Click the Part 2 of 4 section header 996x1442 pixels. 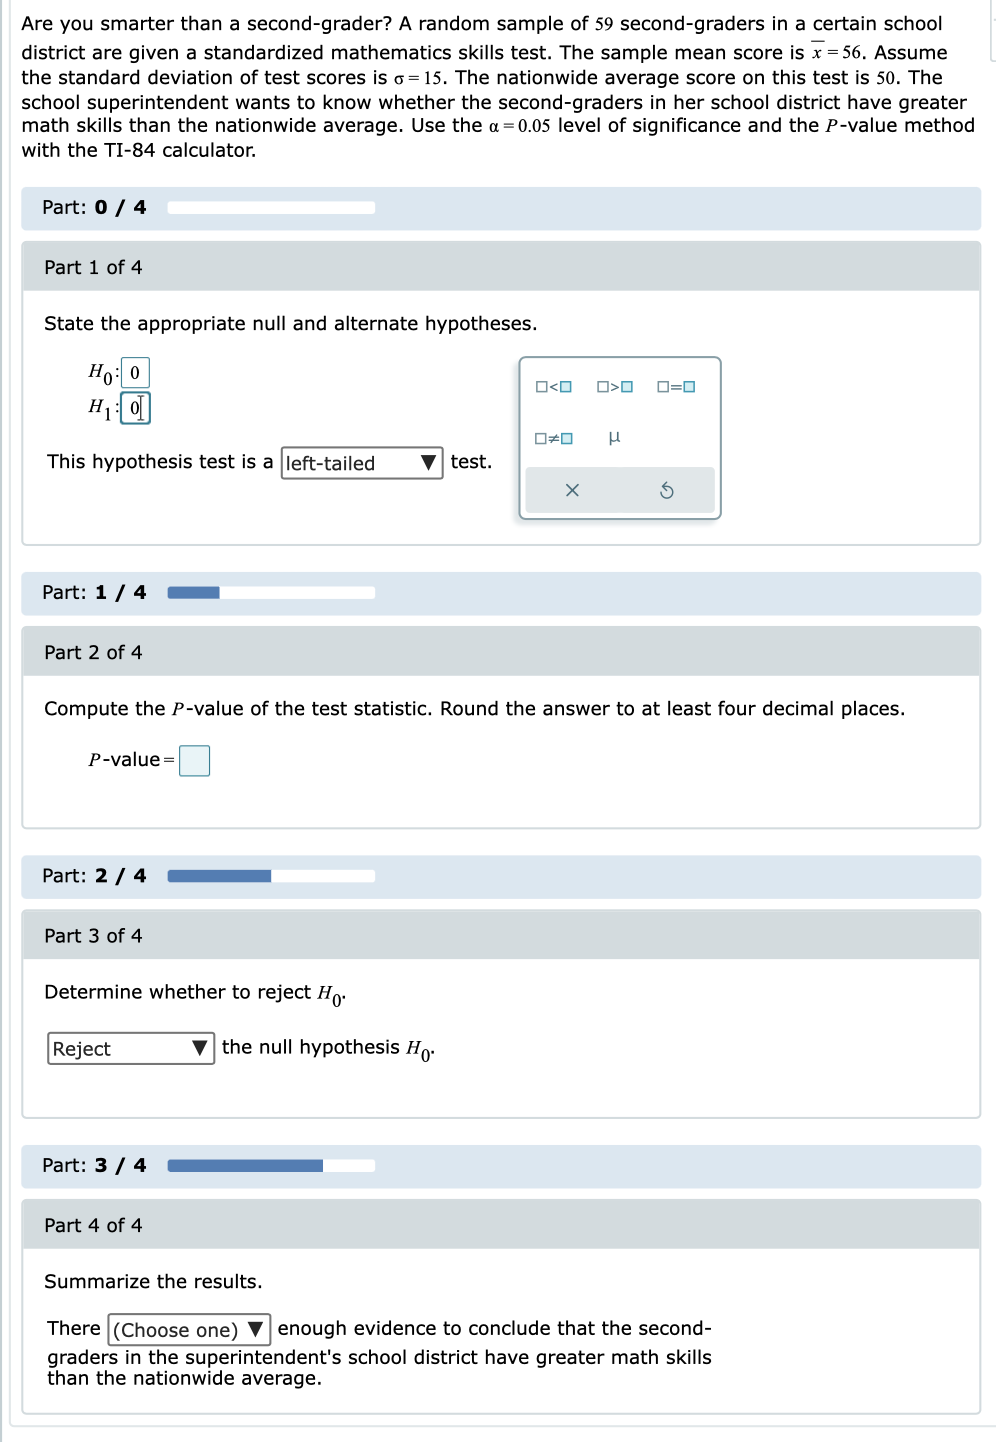point(92,652)
